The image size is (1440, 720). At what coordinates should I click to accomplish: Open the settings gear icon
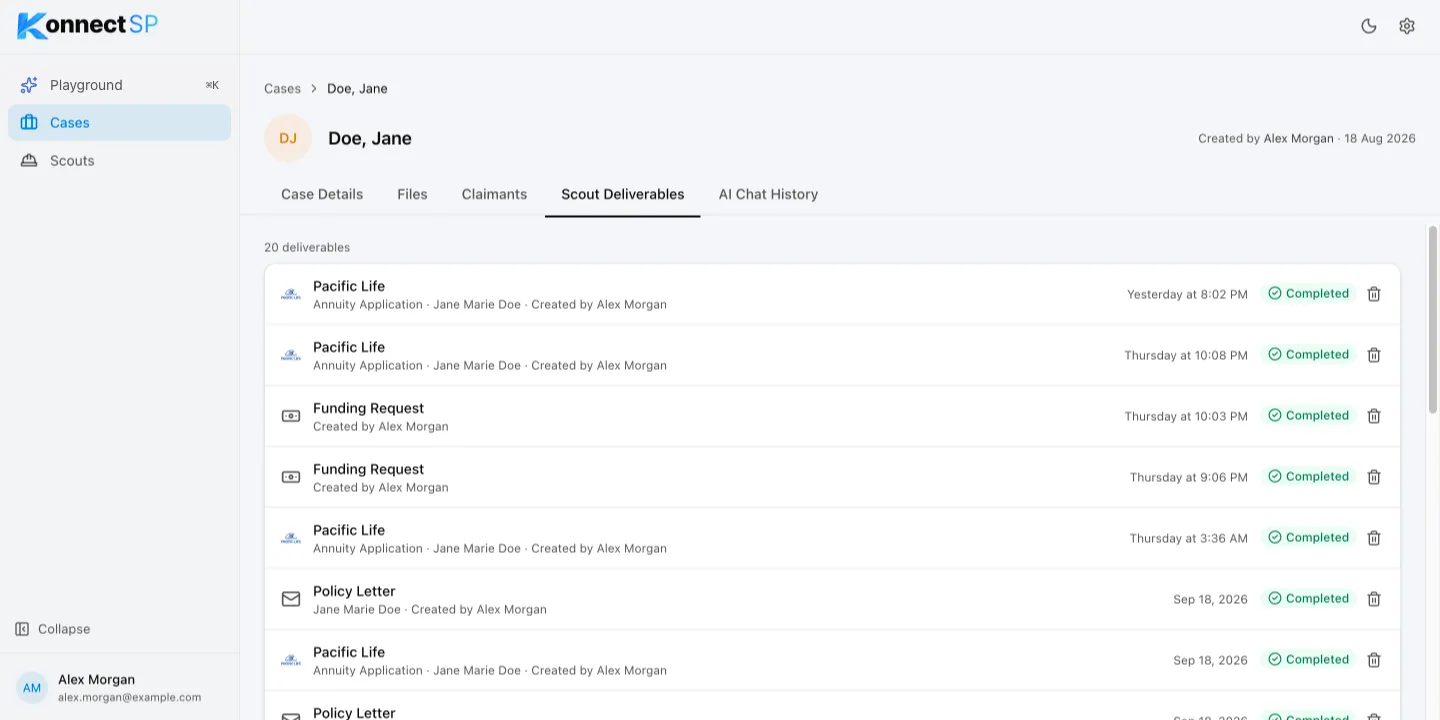[1407, 26]
